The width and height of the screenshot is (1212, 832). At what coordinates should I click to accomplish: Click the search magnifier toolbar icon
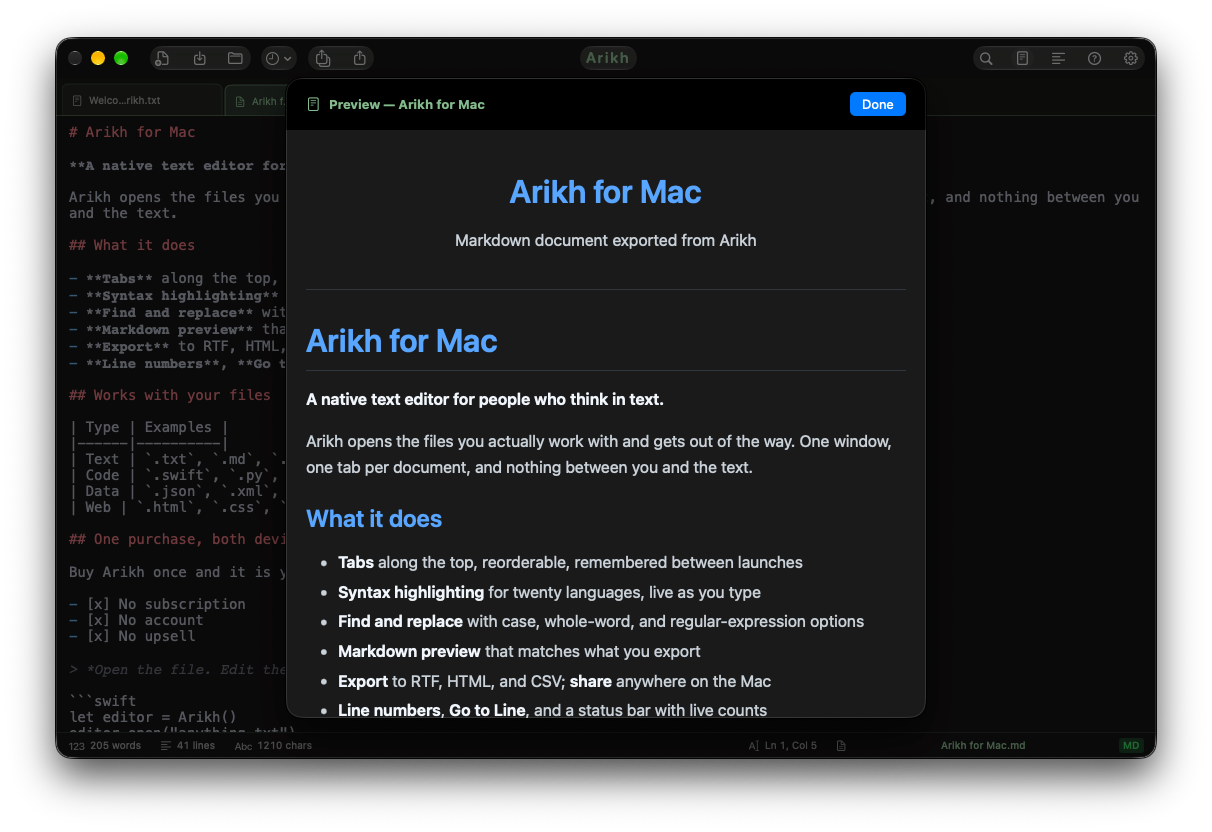986,58
